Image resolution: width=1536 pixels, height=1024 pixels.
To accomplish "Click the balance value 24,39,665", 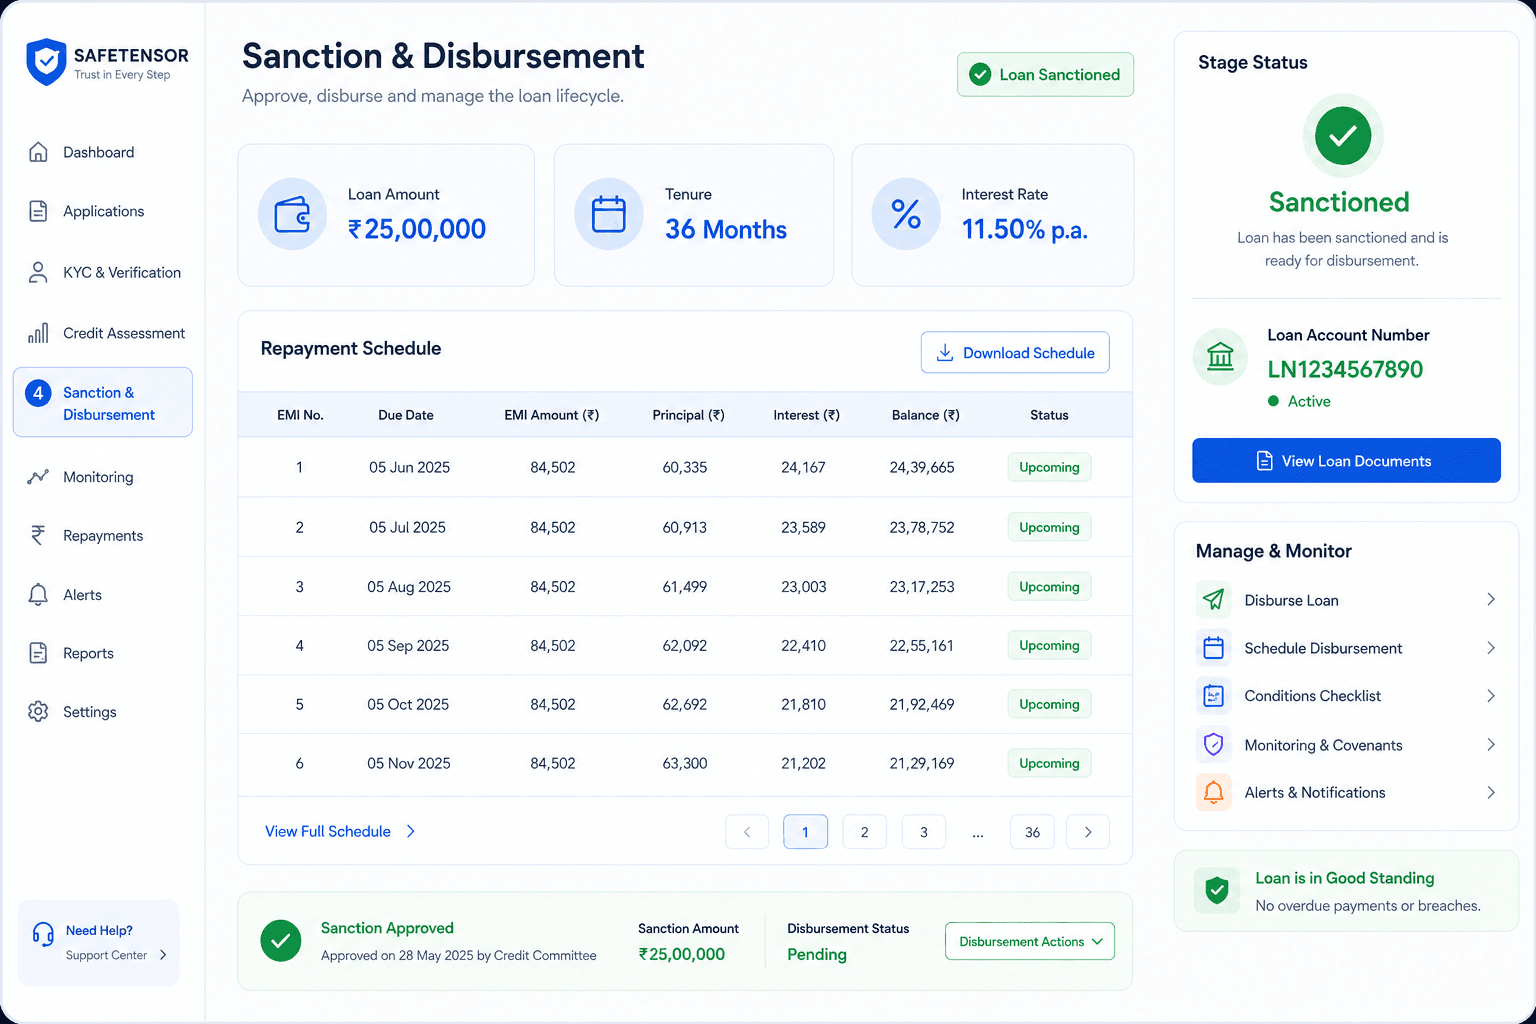I will pyautogui.click(x=922, y=467).
